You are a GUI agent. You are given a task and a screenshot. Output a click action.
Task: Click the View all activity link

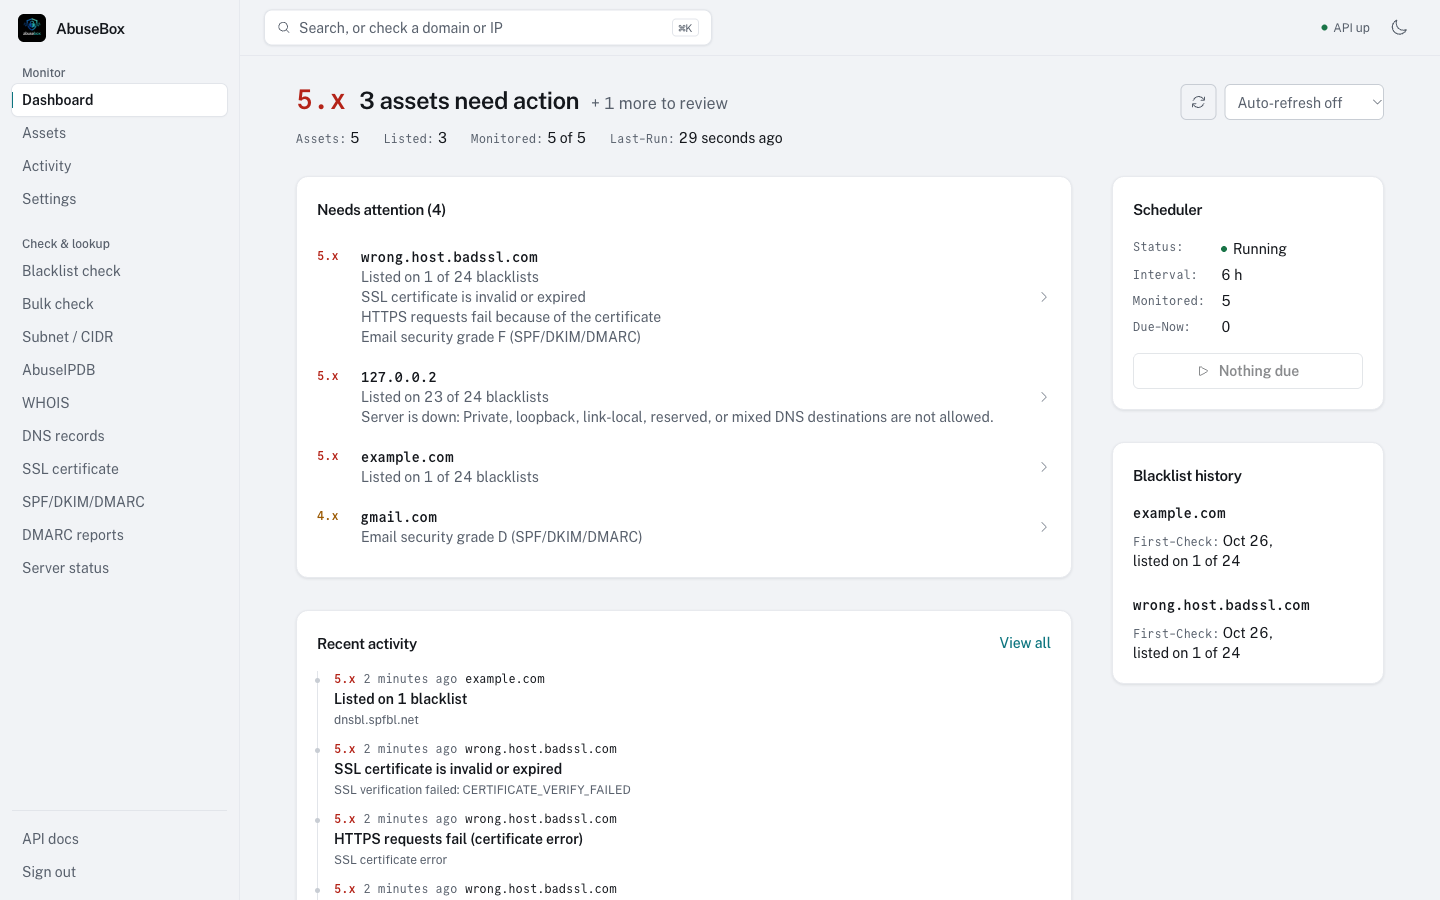click(x=1025, y=643)
